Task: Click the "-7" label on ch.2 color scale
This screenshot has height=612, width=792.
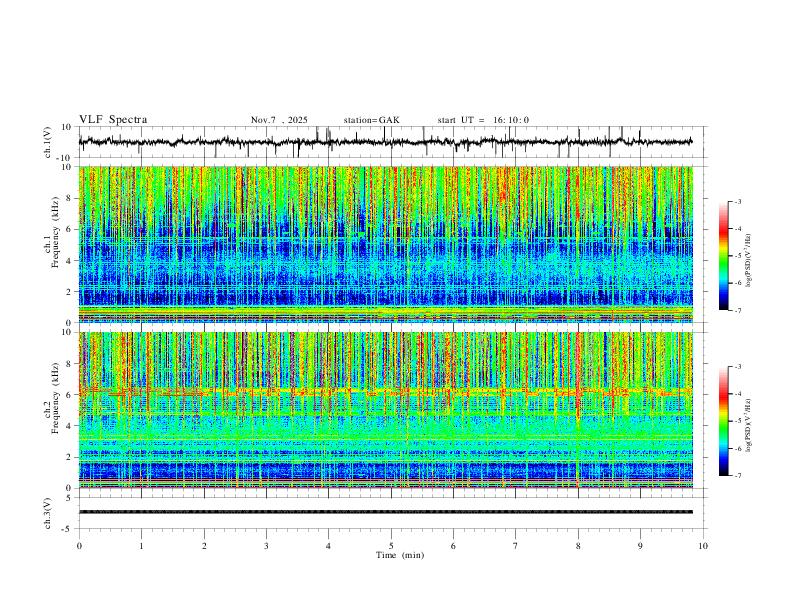Action: click(x=738, y=476)
